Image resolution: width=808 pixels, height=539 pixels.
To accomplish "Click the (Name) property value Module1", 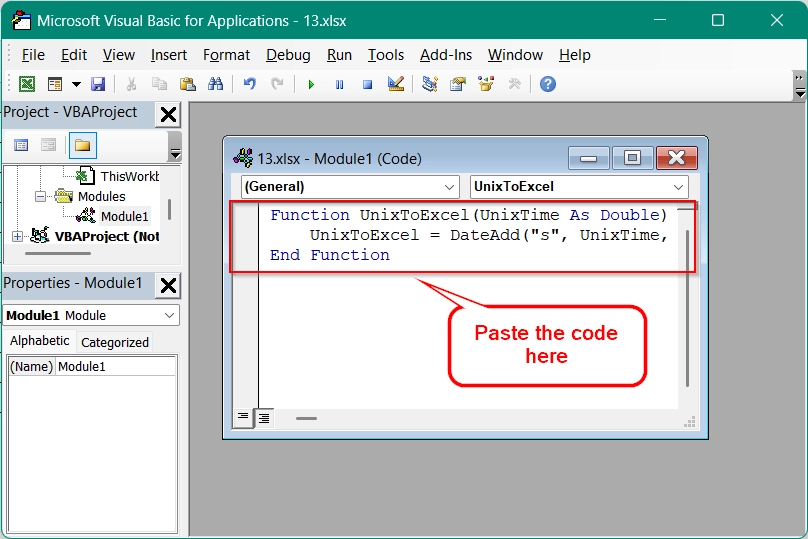I will [115, 366].
